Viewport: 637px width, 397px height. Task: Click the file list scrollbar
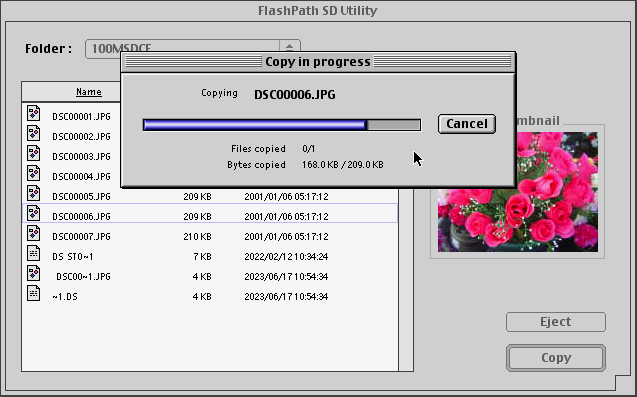(x=406, y=280)
